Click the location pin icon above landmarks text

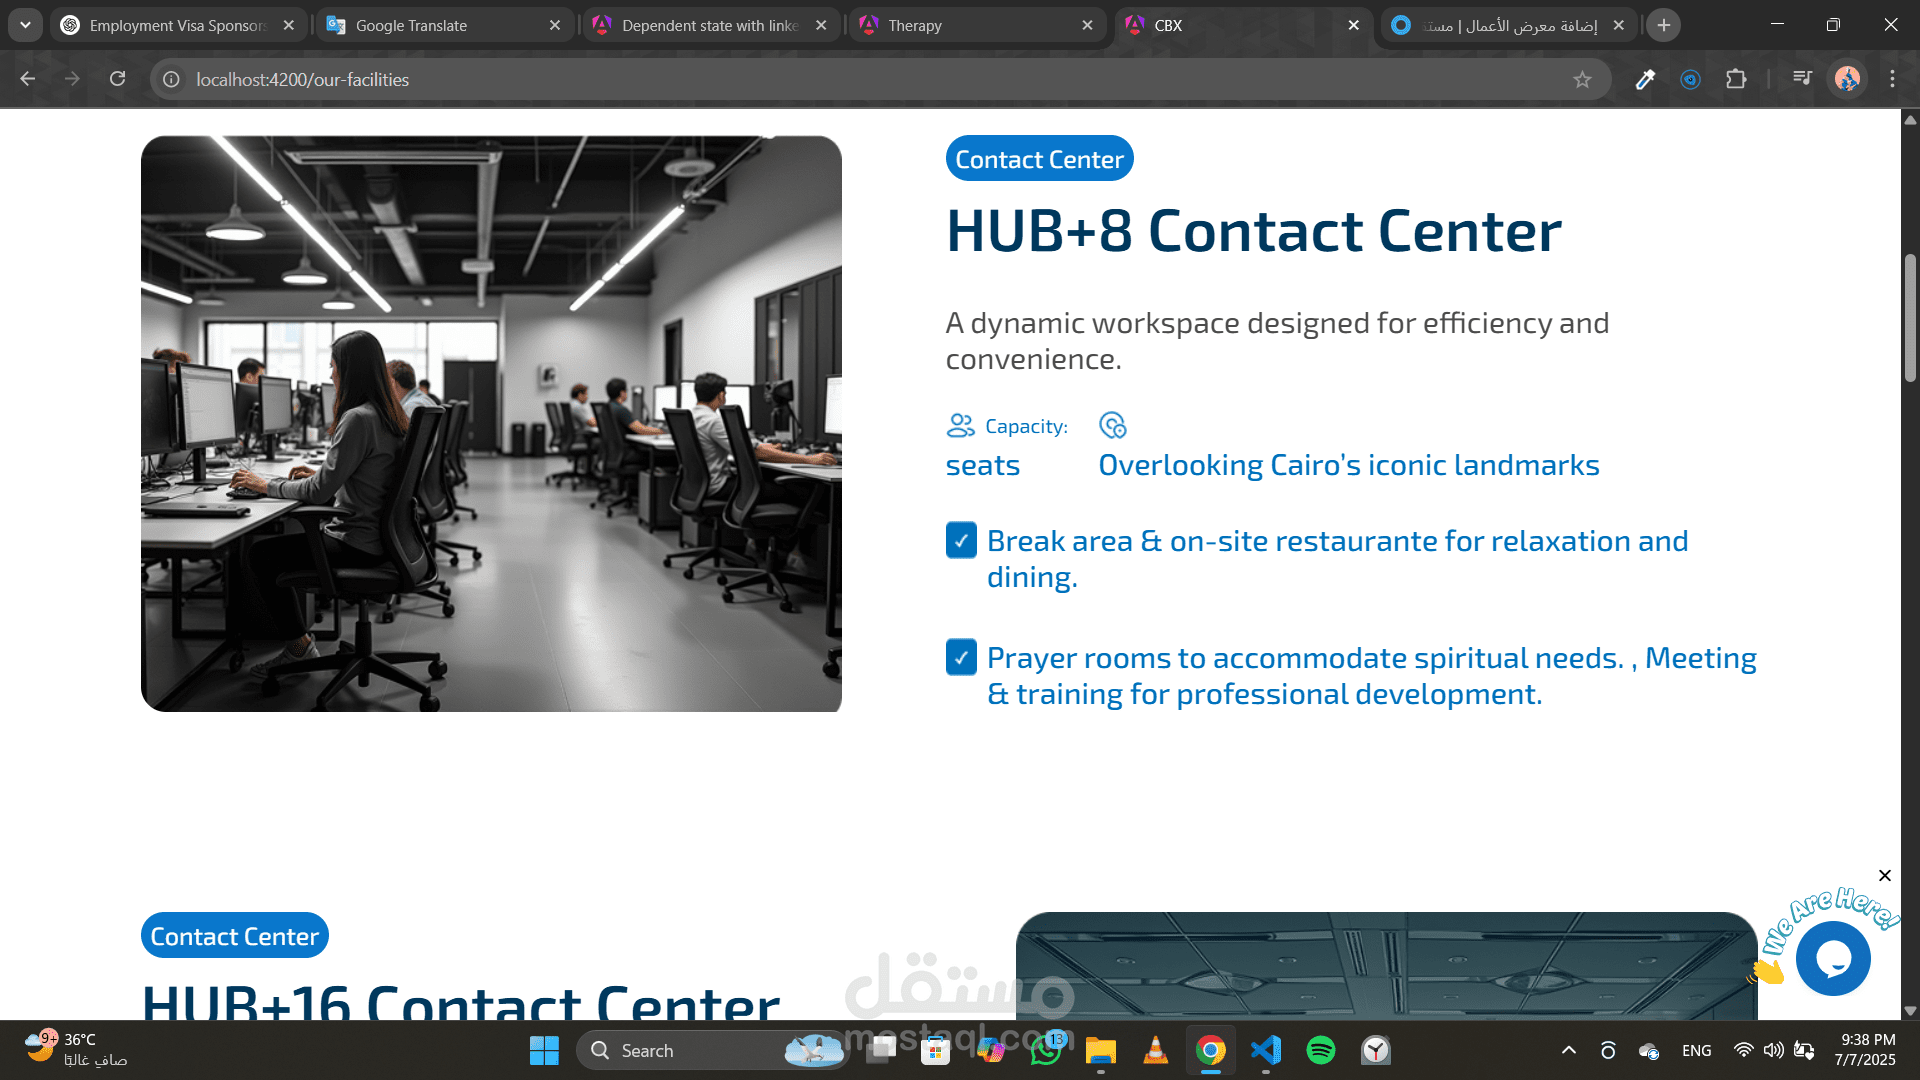1113,426
